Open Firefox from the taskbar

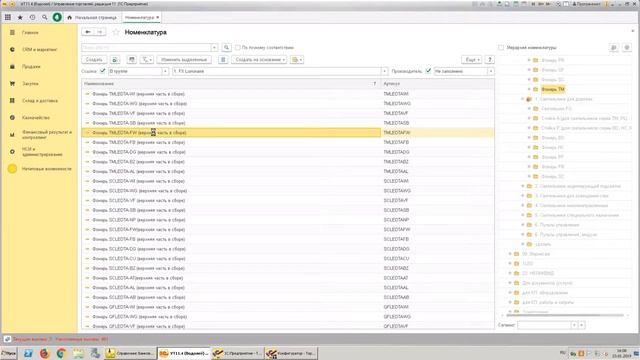(x=44, y=353)
